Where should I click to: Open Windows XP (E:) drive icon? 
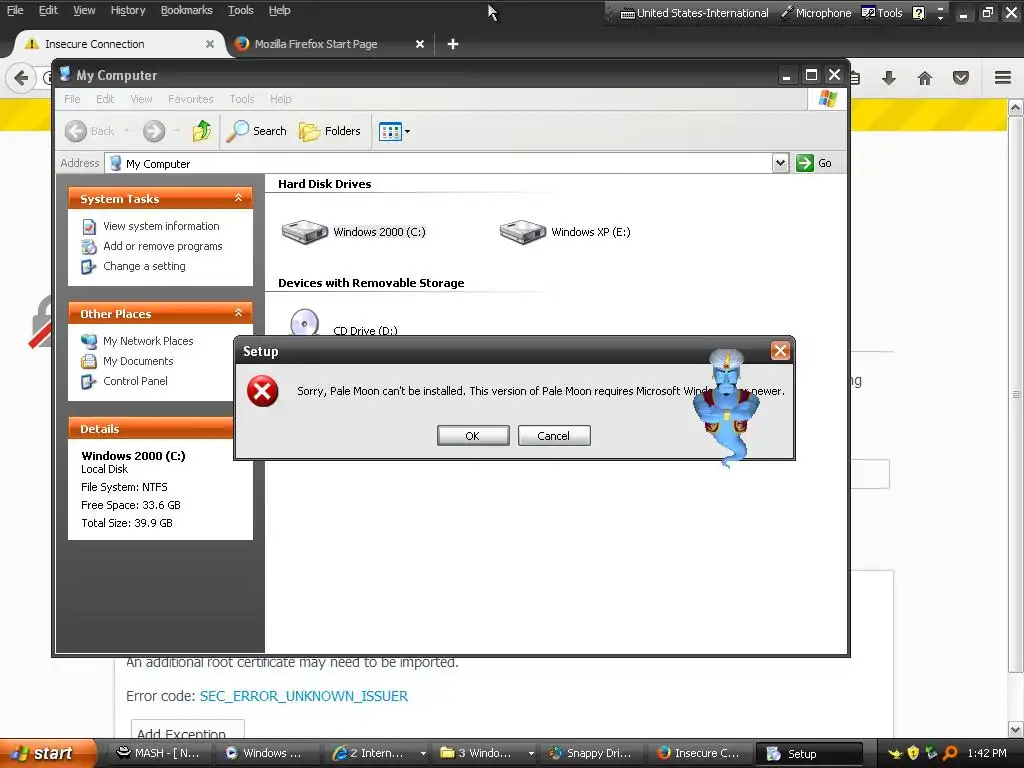(x=522, y=232)
